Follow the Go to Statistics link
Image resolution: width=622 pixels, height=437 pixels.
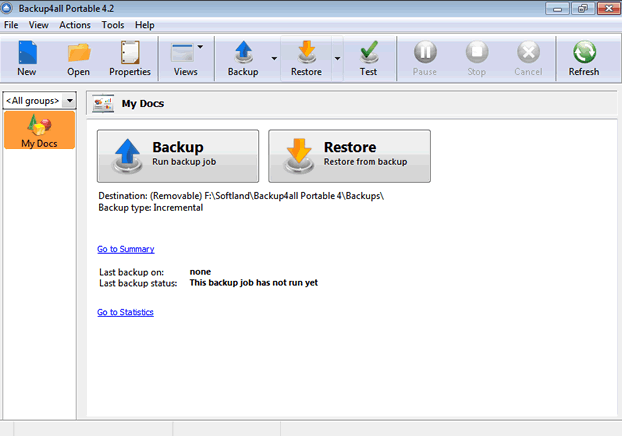pyautogui.click(x=125, y=312)
